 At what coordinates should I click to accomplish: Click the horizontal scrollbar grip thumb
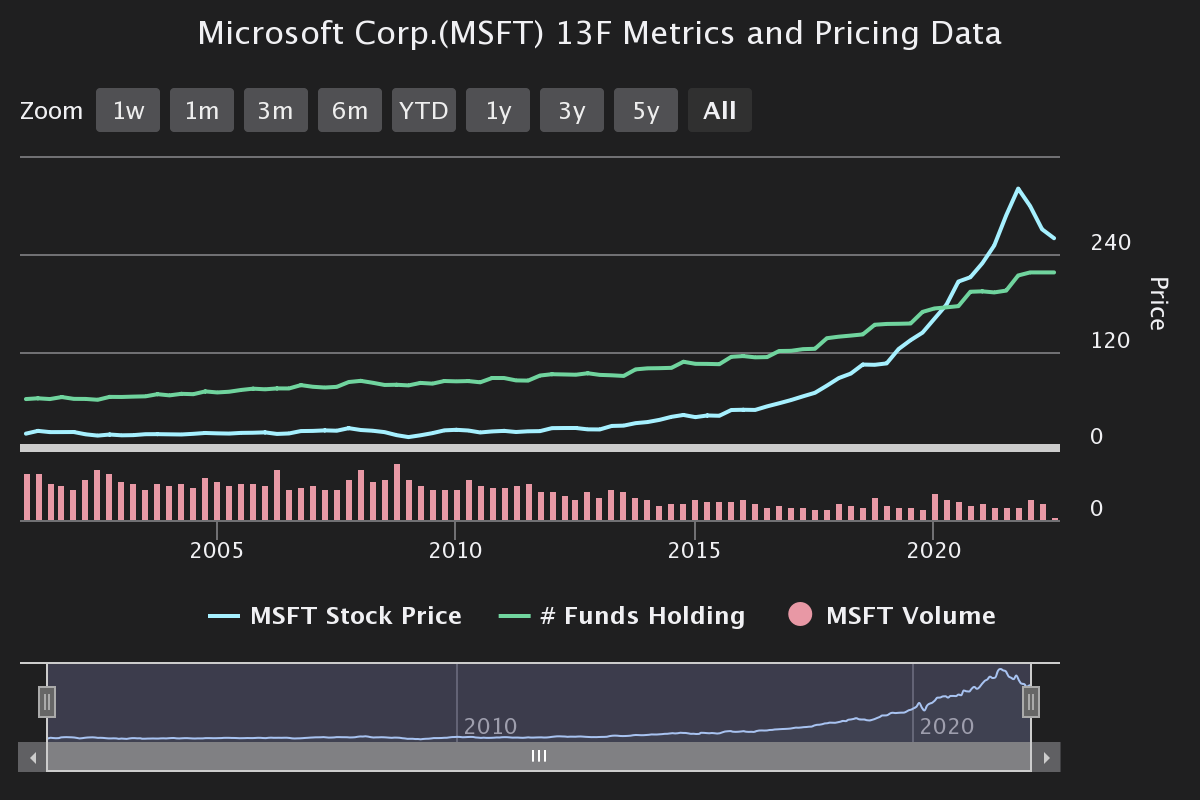coord(539,757)
